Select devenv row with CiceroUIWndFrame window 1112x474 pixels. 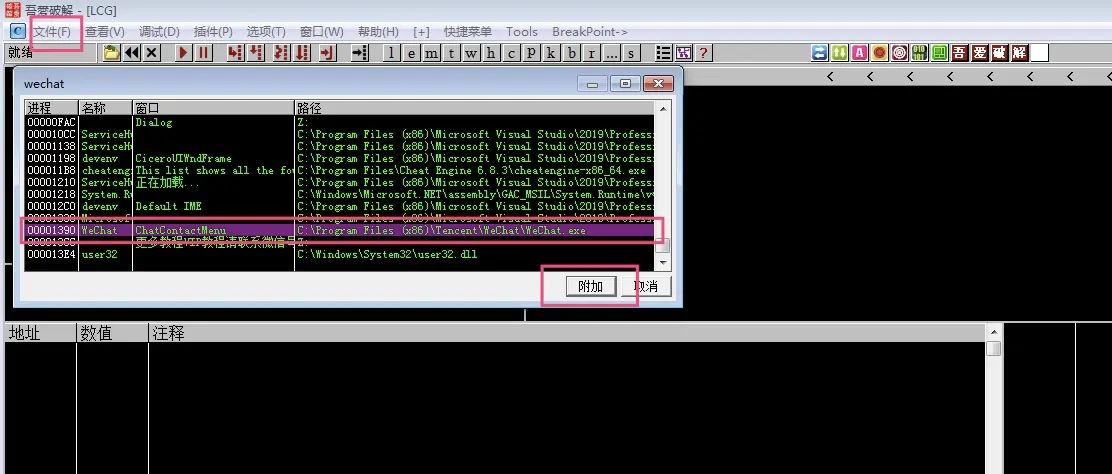pyautogui.click(x=340, y=158)
